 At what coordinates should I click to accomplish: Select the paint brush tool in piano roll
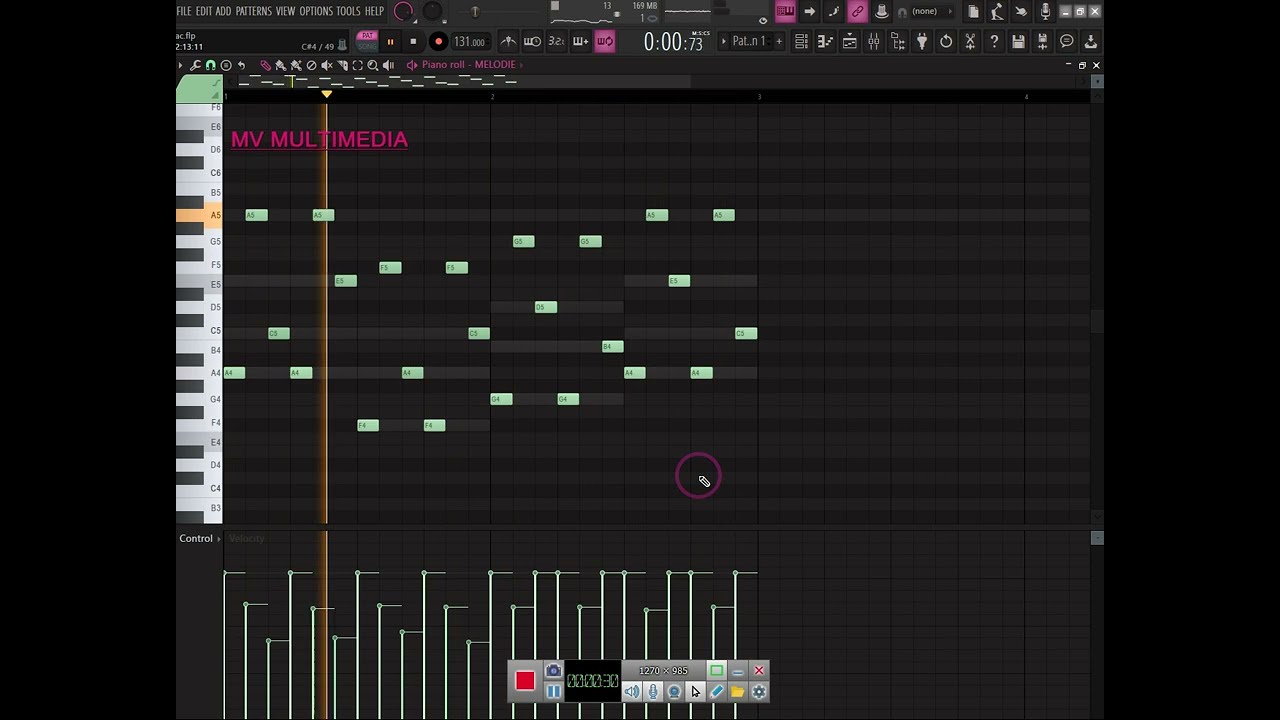click(281, 65)
